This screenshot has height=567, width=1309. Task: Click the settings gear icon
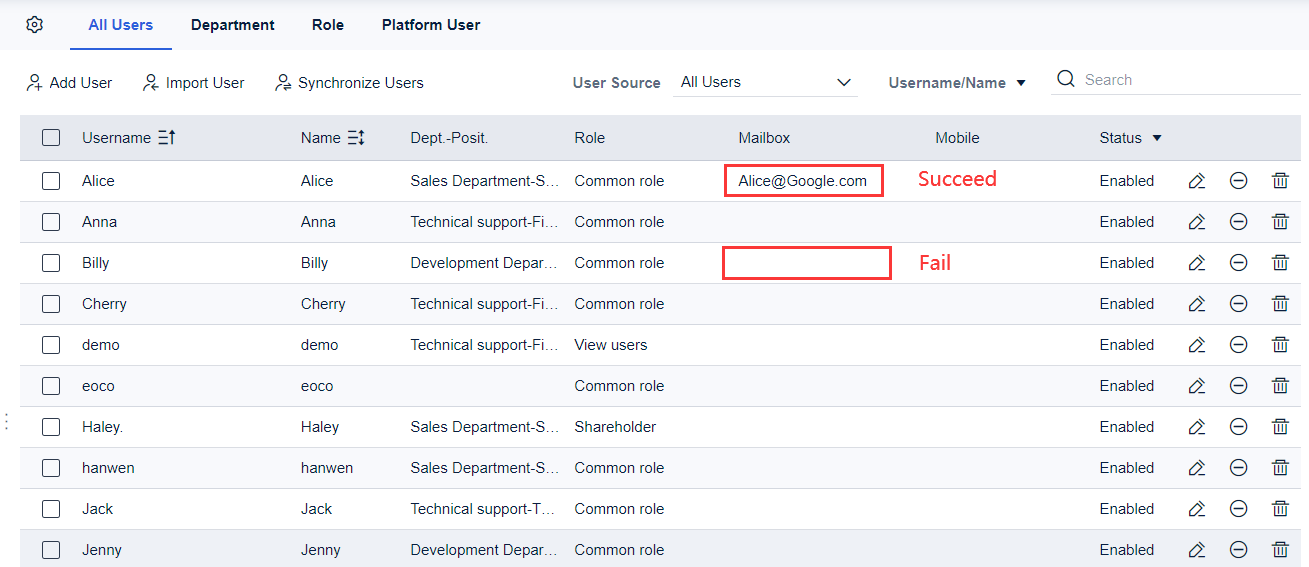[35, 25]
